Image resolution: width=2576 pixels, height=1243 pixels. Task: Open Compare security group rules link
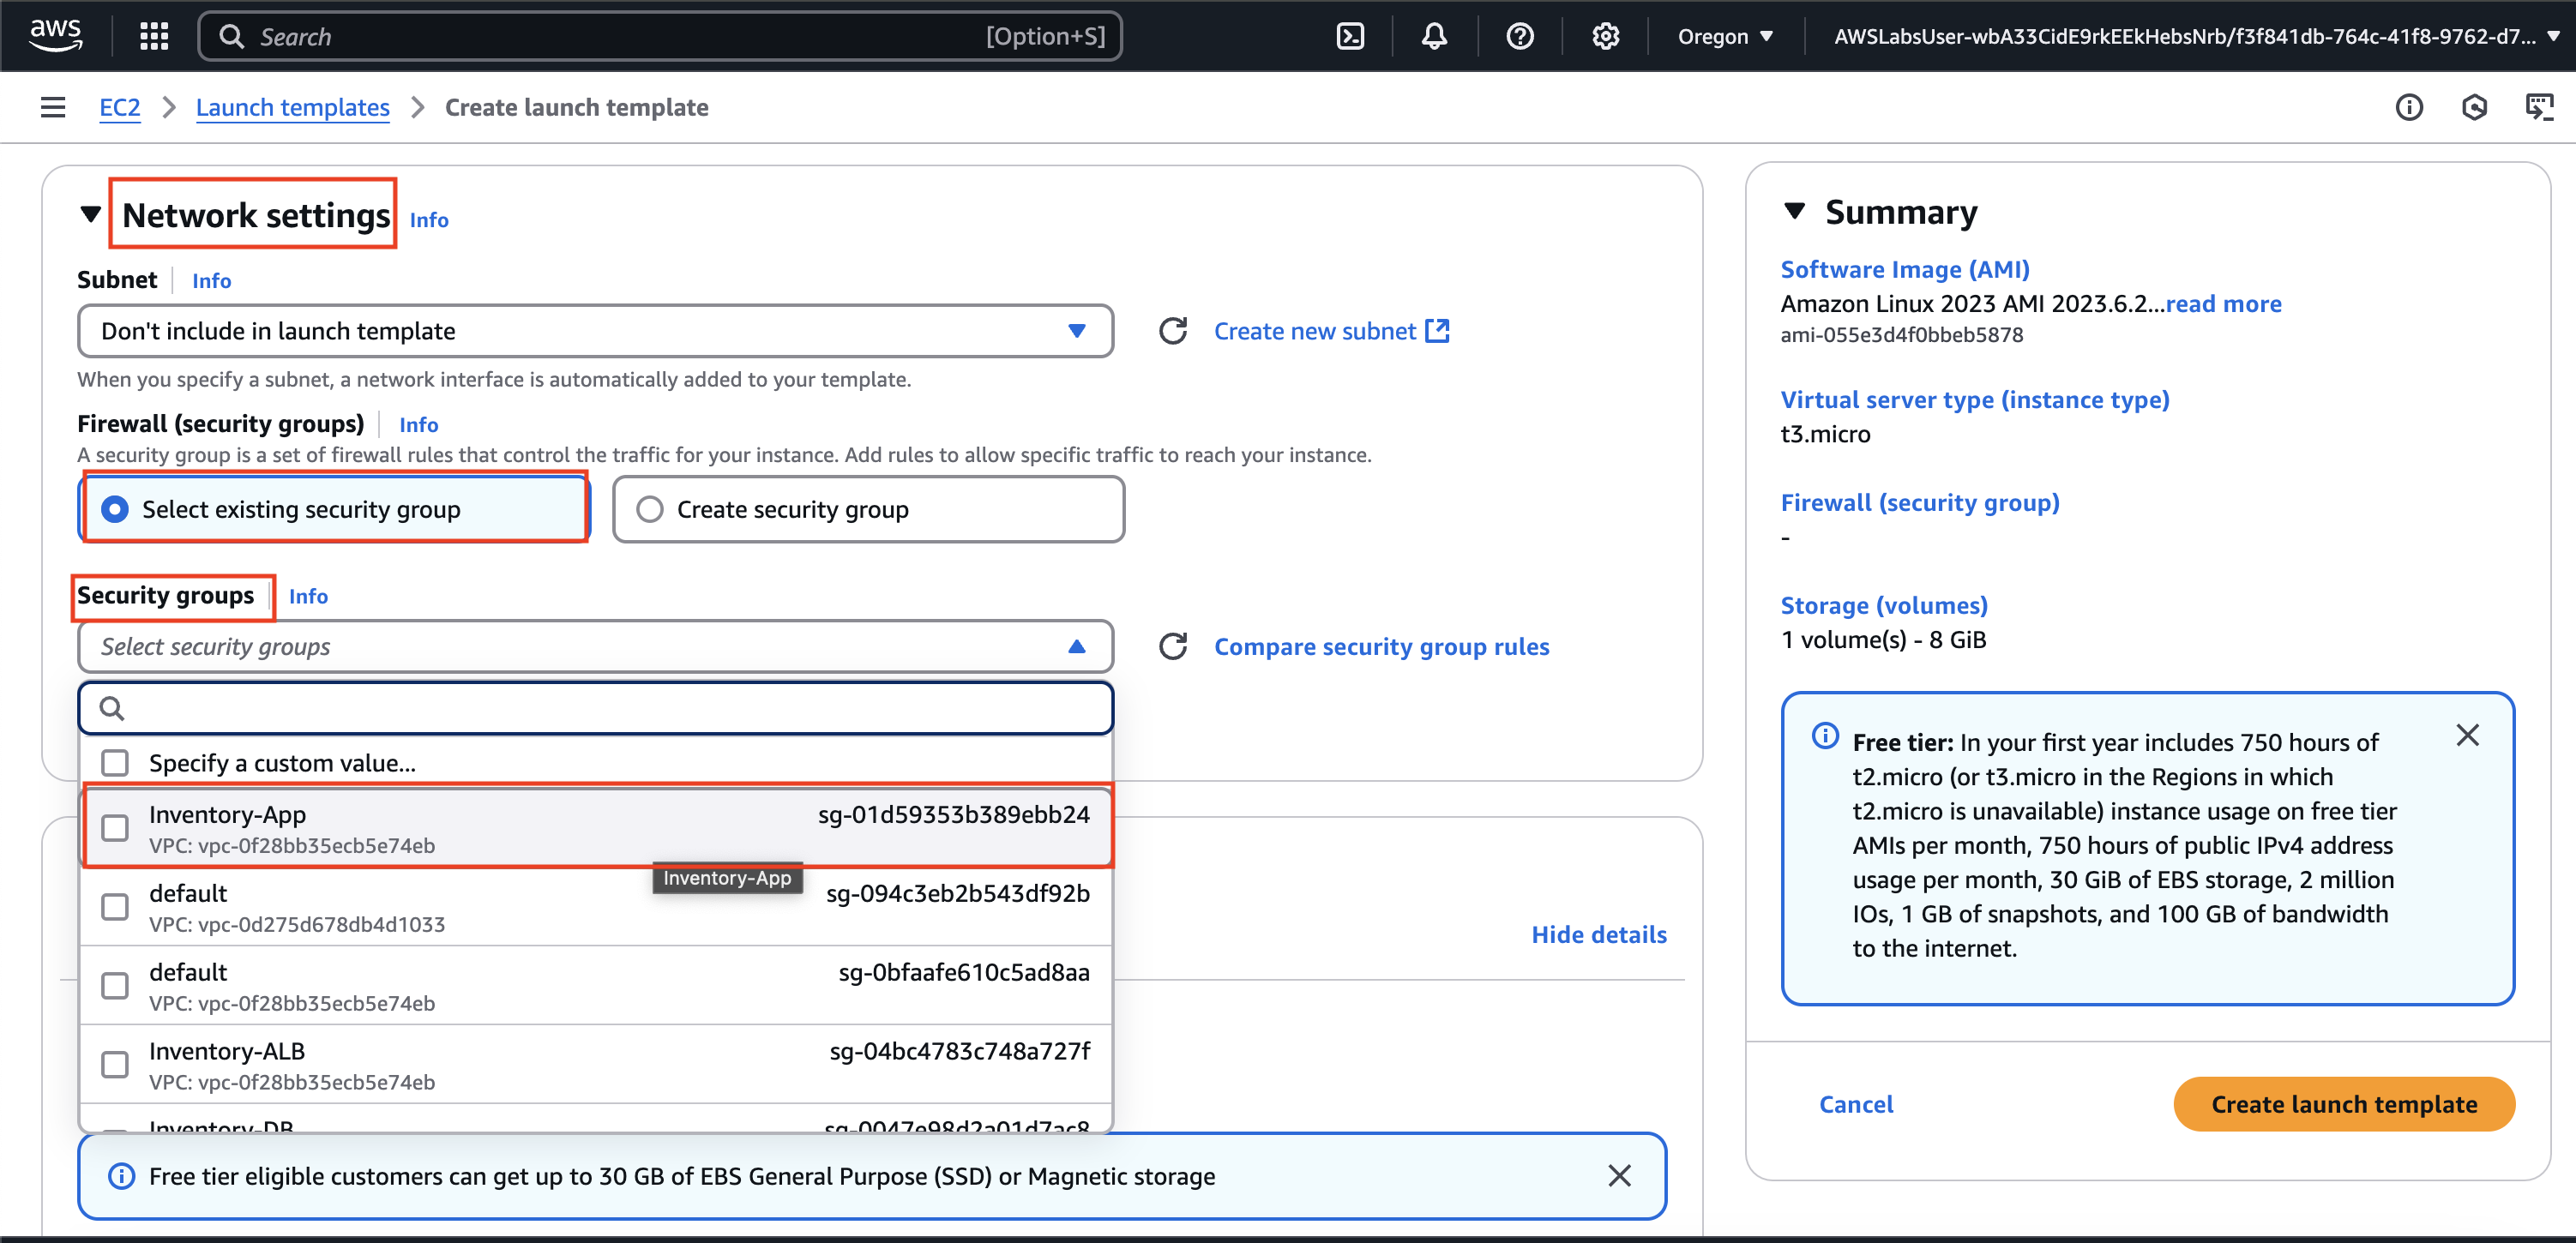tap(1381, 647)
